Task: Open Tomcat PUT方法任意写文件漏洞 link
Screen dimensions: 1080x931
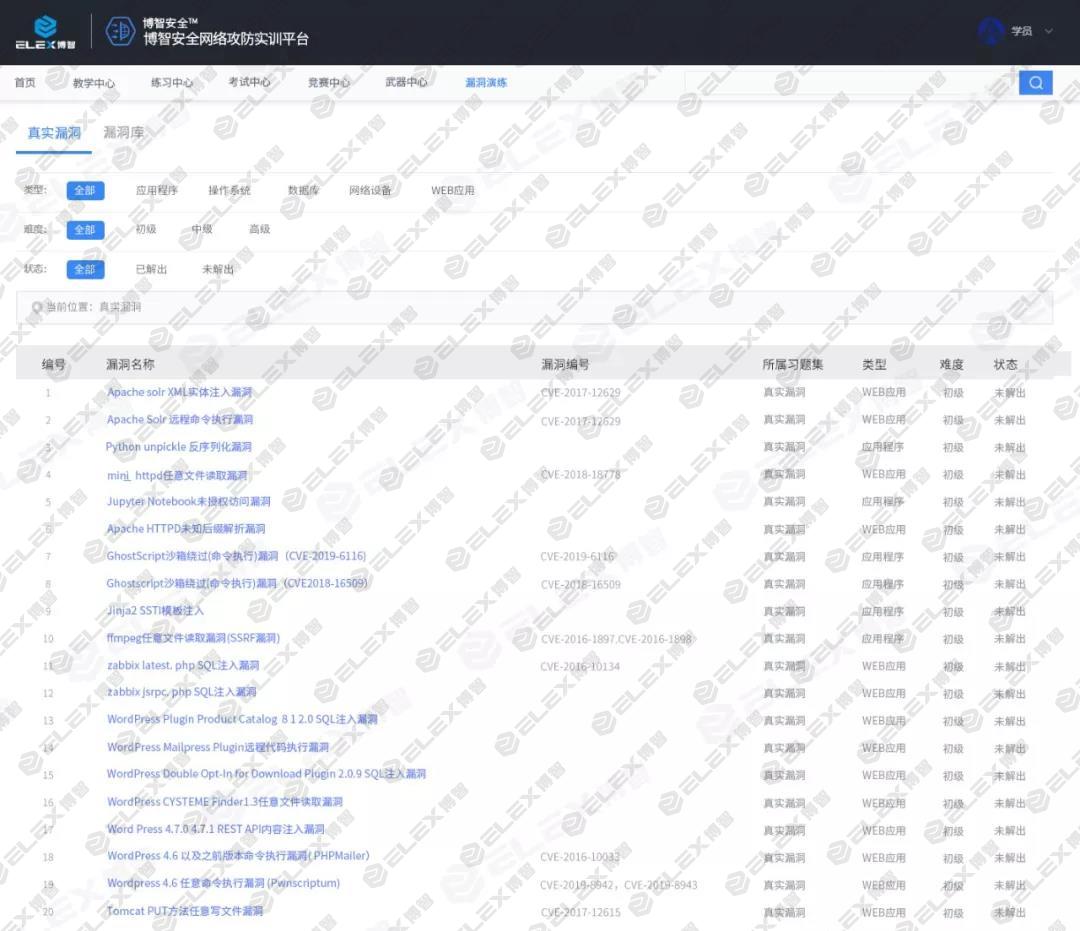Action: coord(185,911)
